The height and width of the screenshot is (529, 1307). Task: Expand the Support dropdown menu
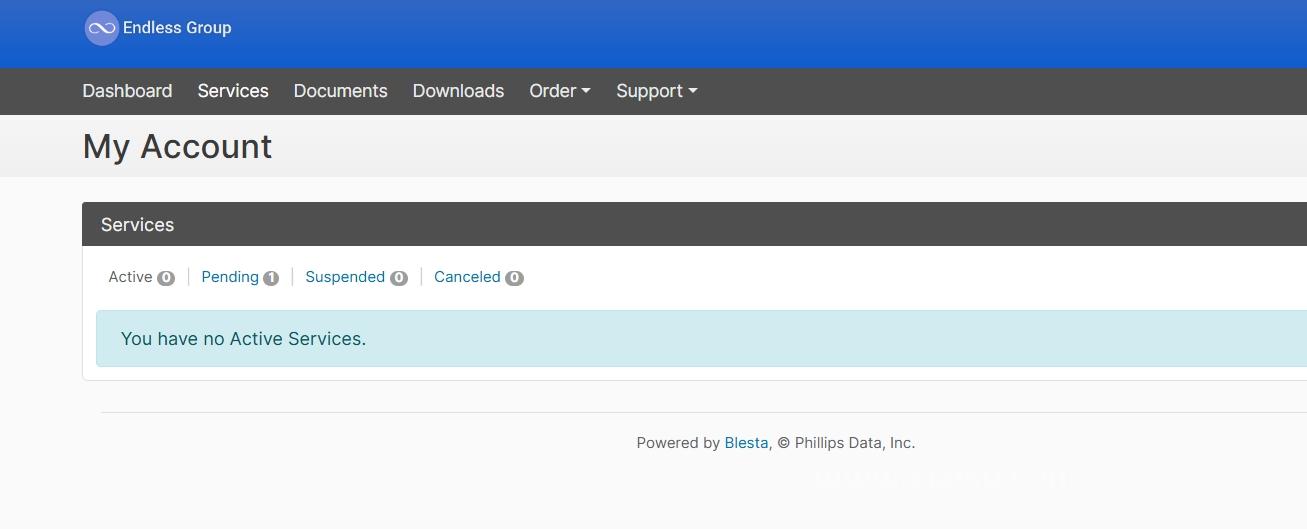[657, 91]
